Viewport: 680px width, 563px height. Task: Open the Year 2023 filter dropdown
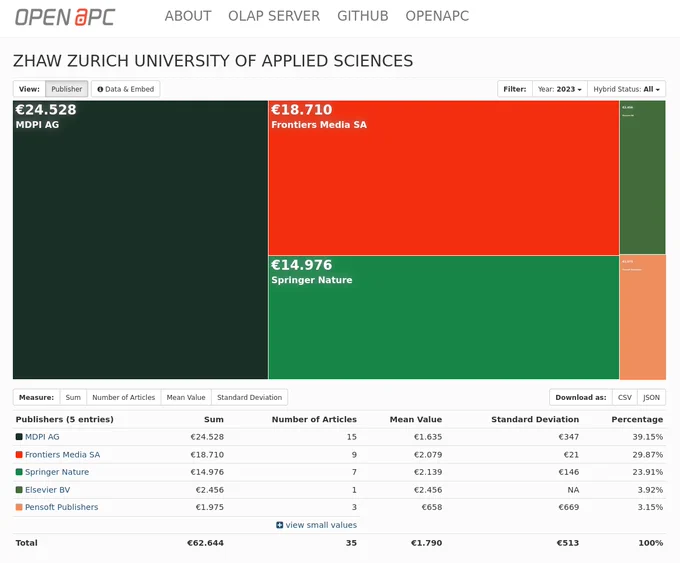coord(559,89)
